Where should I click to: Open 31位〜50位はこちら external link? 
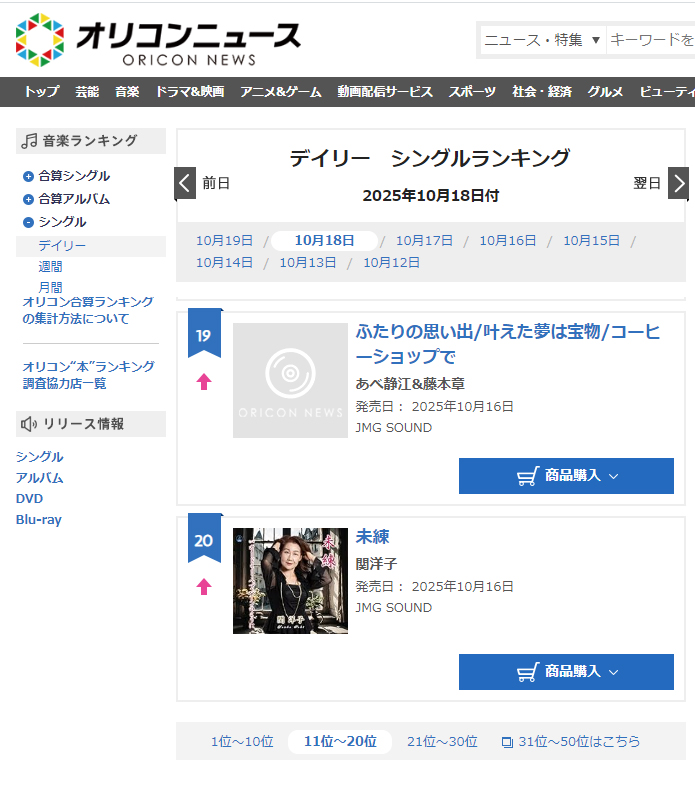click(x=570, y=742)
